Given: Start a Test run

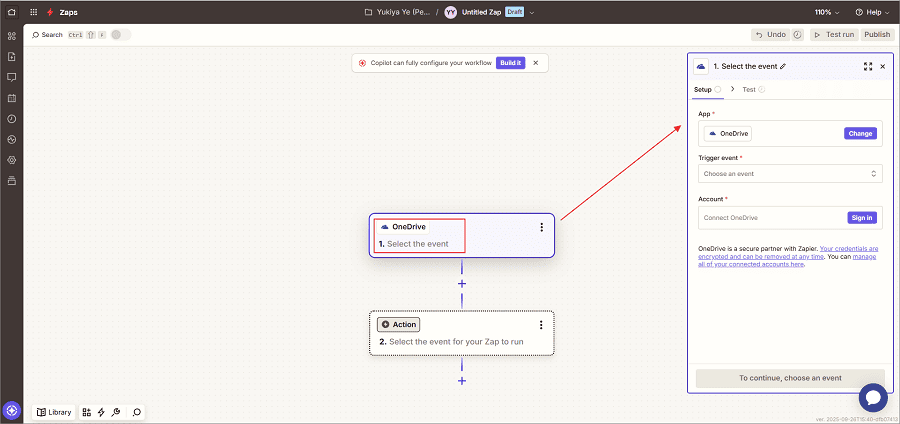Looking at the screenshot, I should (x=834, y=34).
